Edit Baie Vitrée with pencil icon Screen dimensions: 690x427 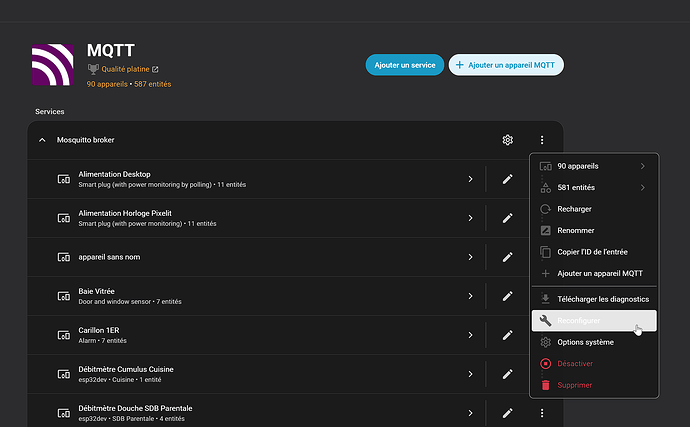(508, 296)
